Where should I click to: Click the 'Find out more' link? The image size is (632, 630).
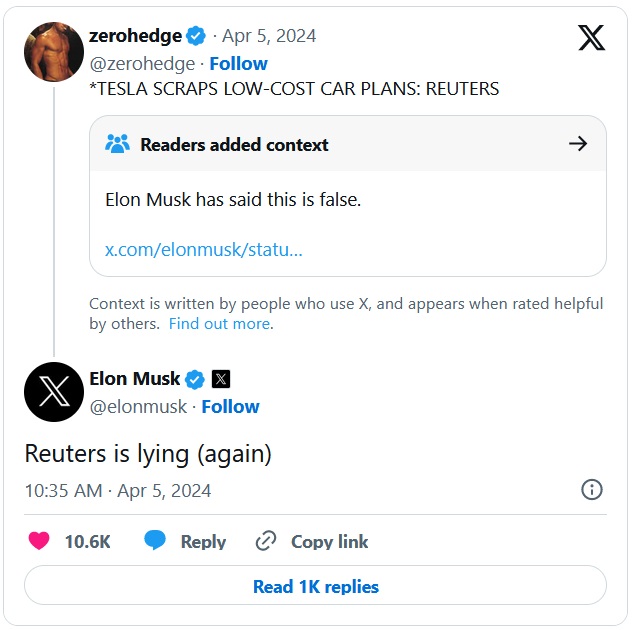(x=219, y=323)
